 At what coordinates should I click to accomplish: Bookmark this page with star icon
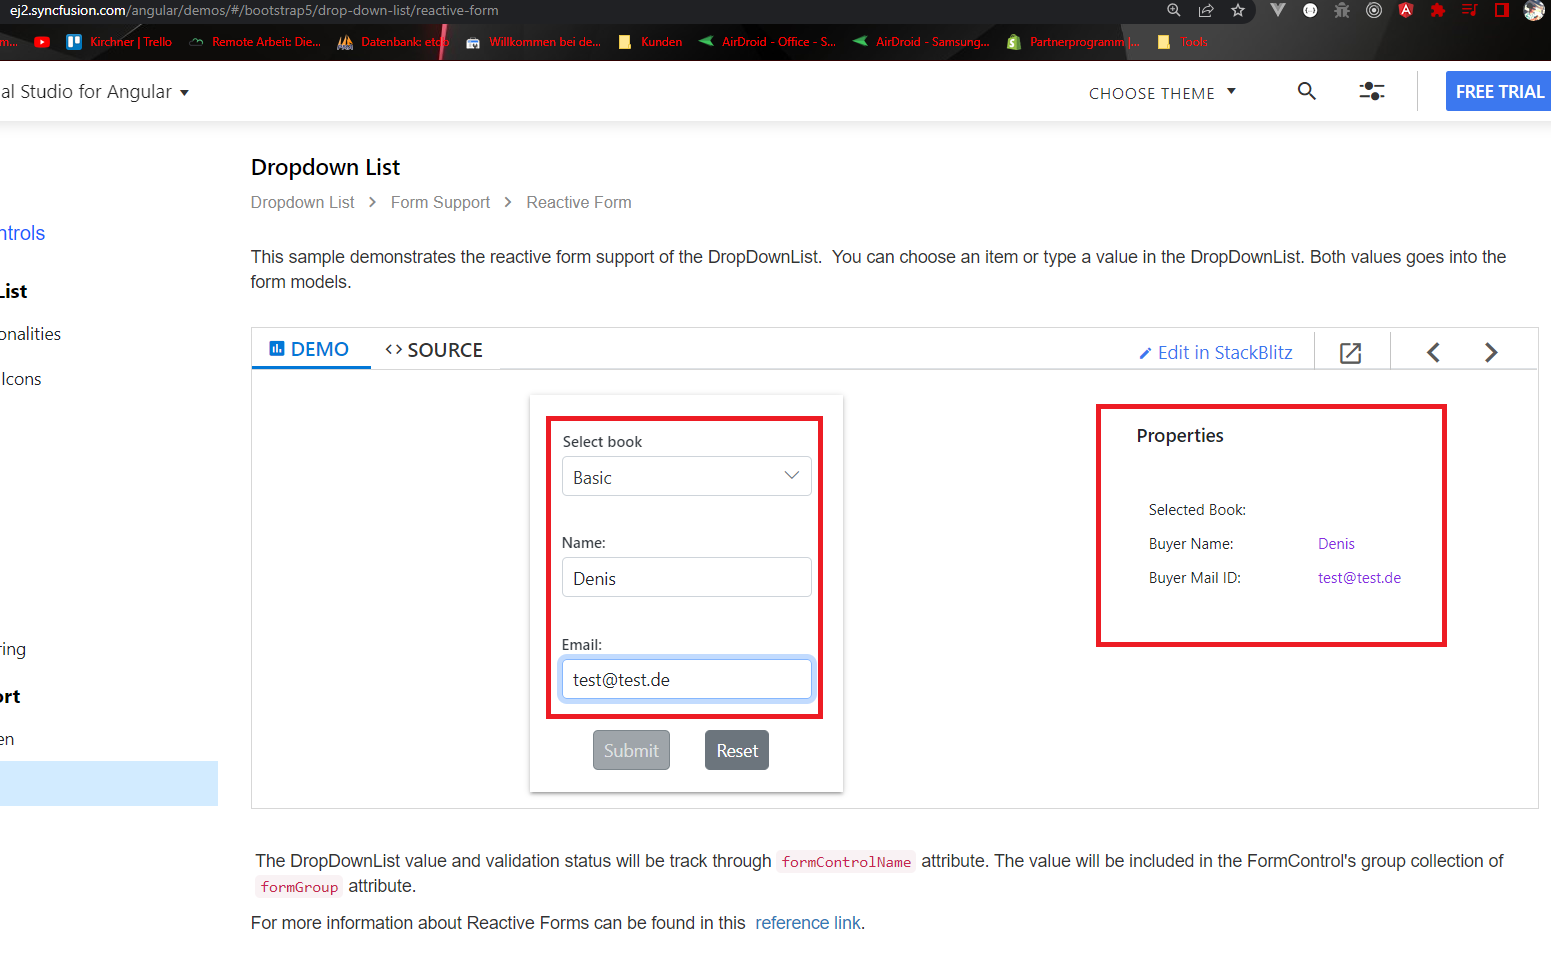click(1238, 10)
